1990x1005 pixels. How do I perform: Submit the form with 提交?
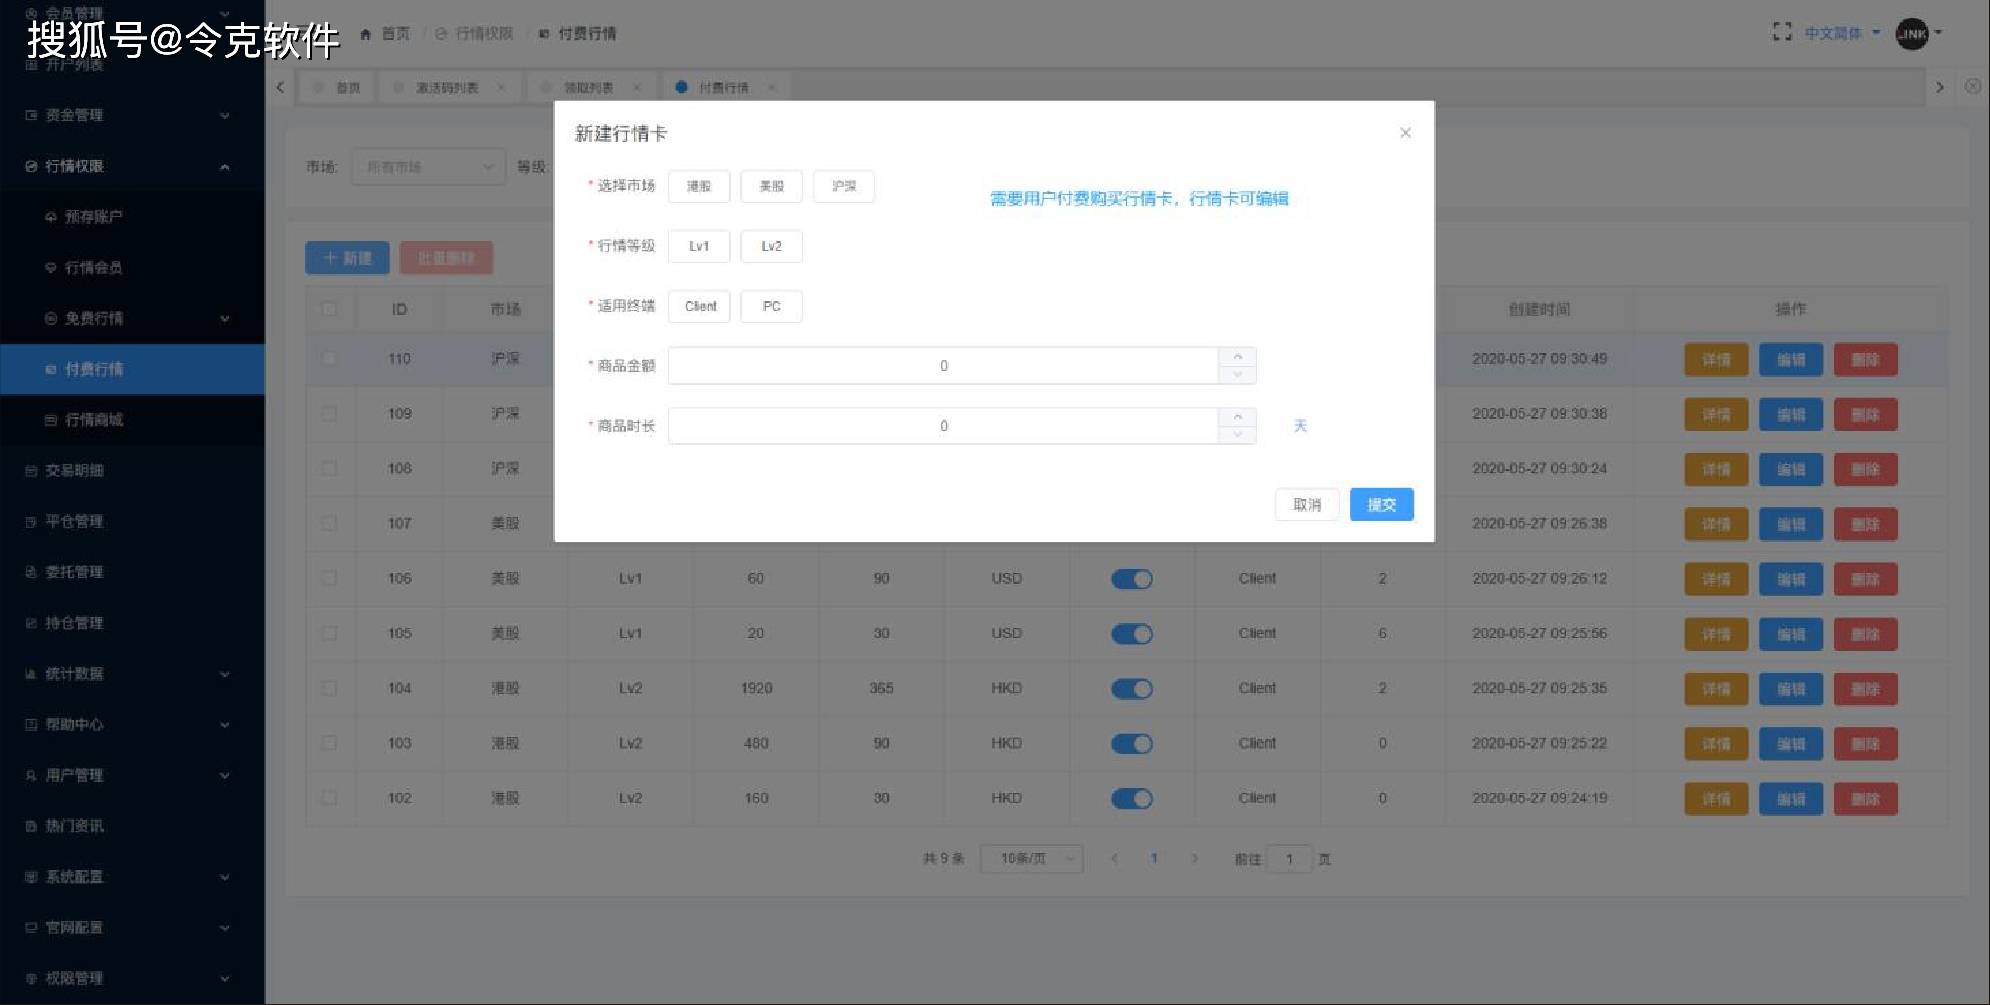1382,505
